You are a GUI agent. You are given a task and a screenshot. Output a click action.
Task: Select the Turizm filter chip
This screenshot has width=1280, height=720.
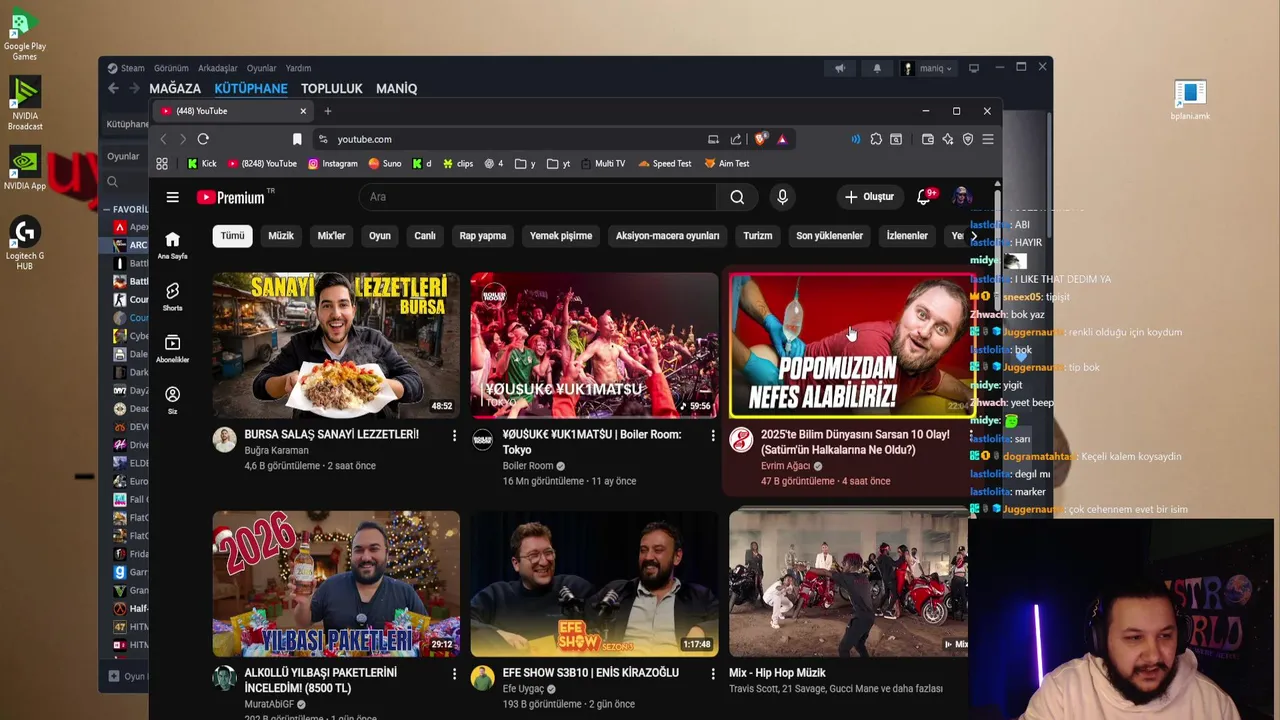coord(758,236)
